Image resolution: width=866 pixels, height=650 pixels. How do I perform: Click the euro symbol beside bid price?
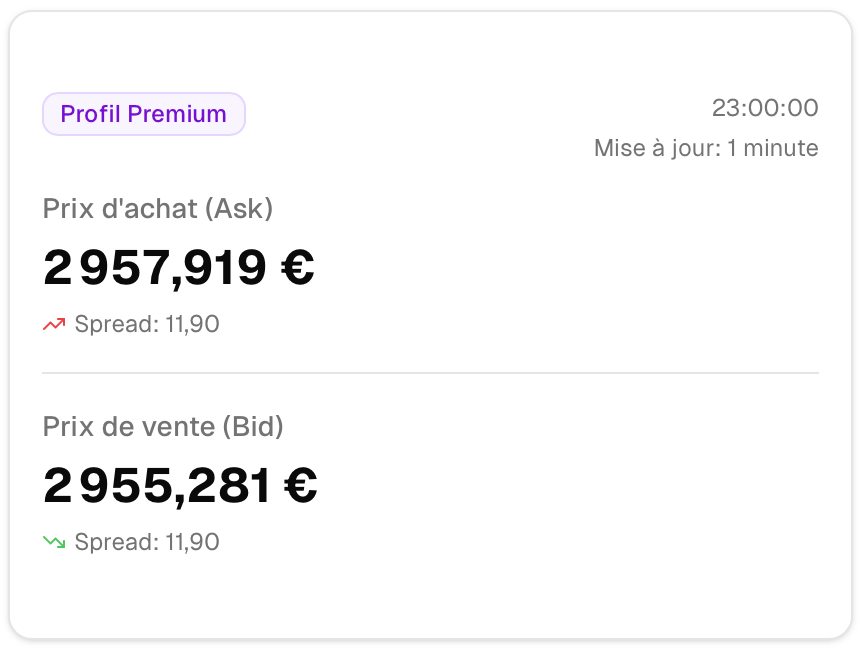[301, 485]
